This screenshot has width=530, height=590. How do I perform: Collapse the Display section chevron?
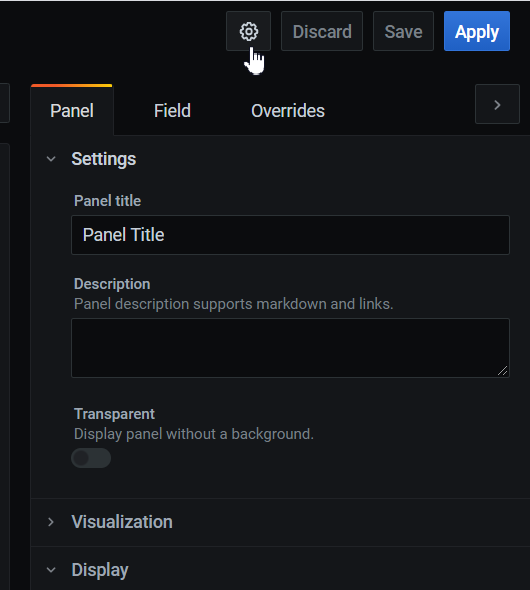coord(51,570)
